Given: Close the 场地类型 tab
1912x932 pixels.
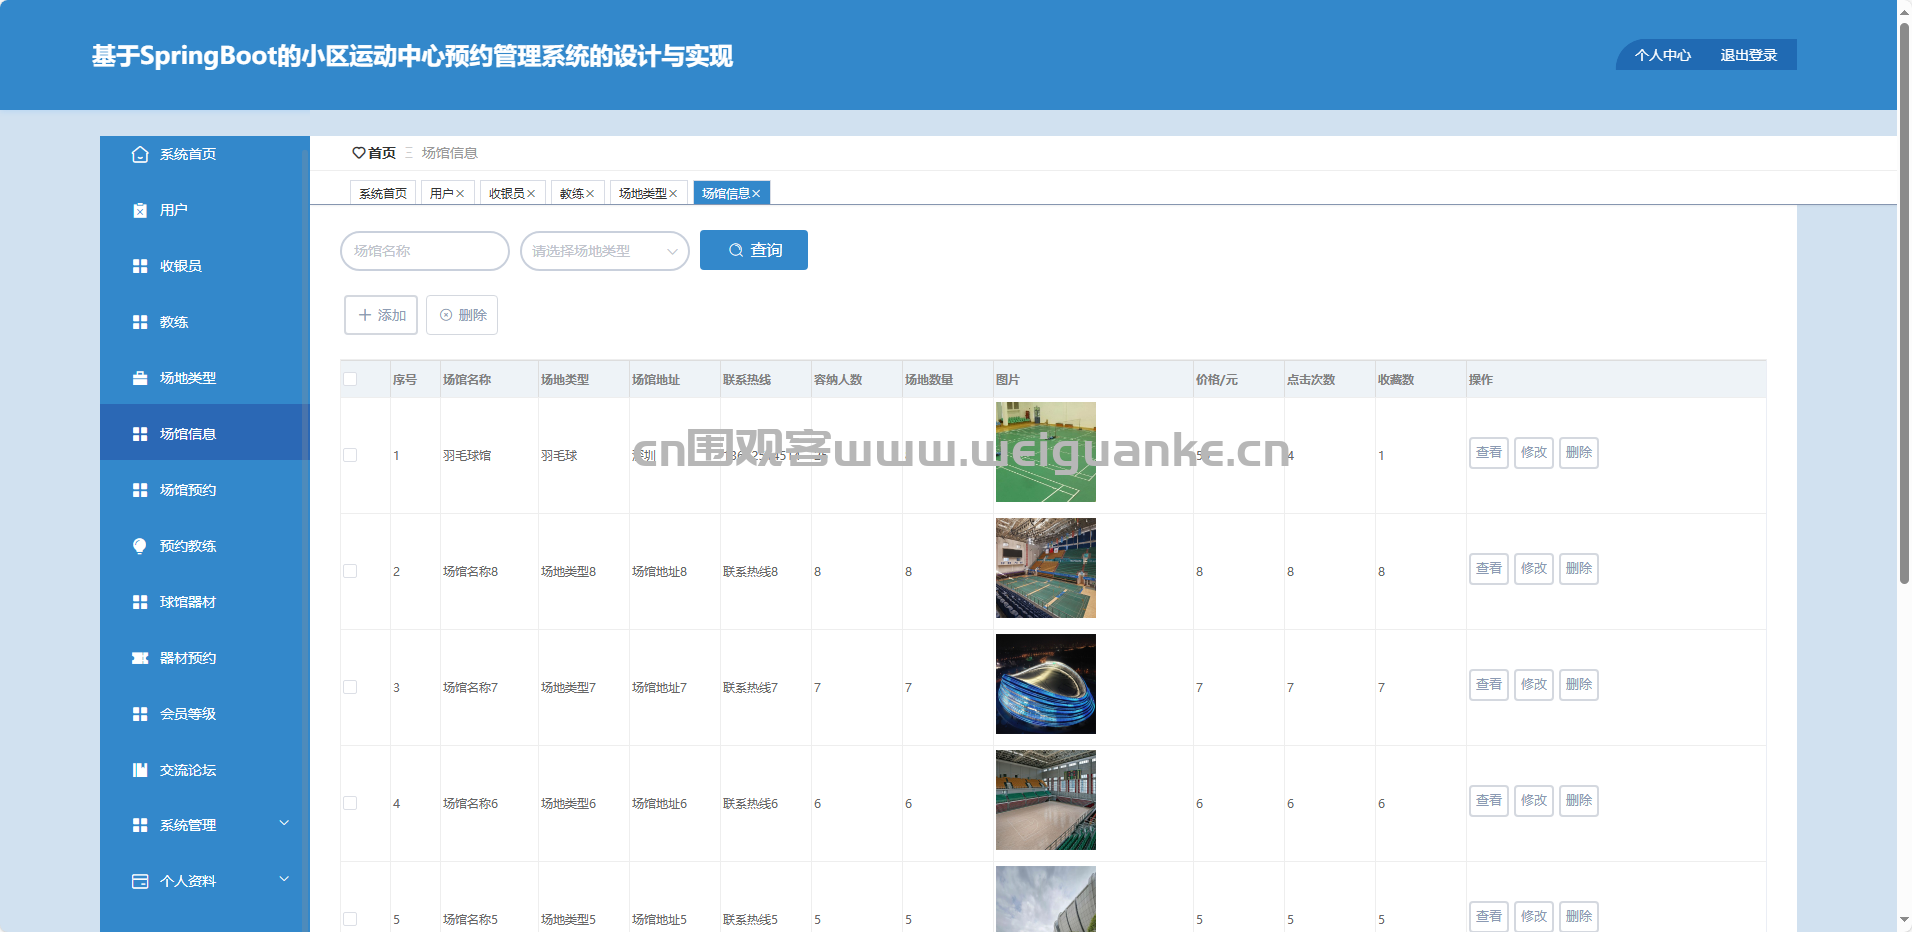Looking at the screenshot, I should [673, 194].
